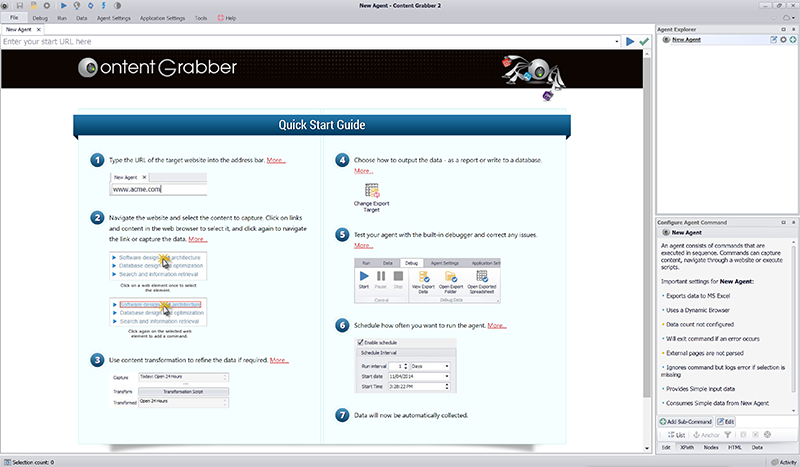This screenshot has height=467, width=800.
Task: Open the Tools ribbon tab
Action: tap(201, 18)
